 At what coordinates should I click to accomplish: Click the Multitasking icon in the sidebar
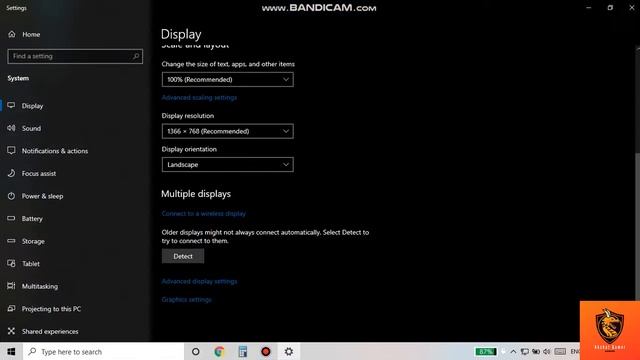(x=11, y=286)
